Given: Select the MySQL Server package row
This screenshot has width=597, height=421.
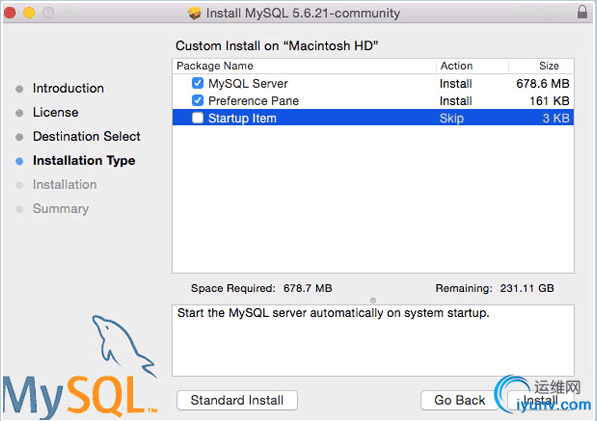Looking at the screenshot, I should click(x=373, y=83).
